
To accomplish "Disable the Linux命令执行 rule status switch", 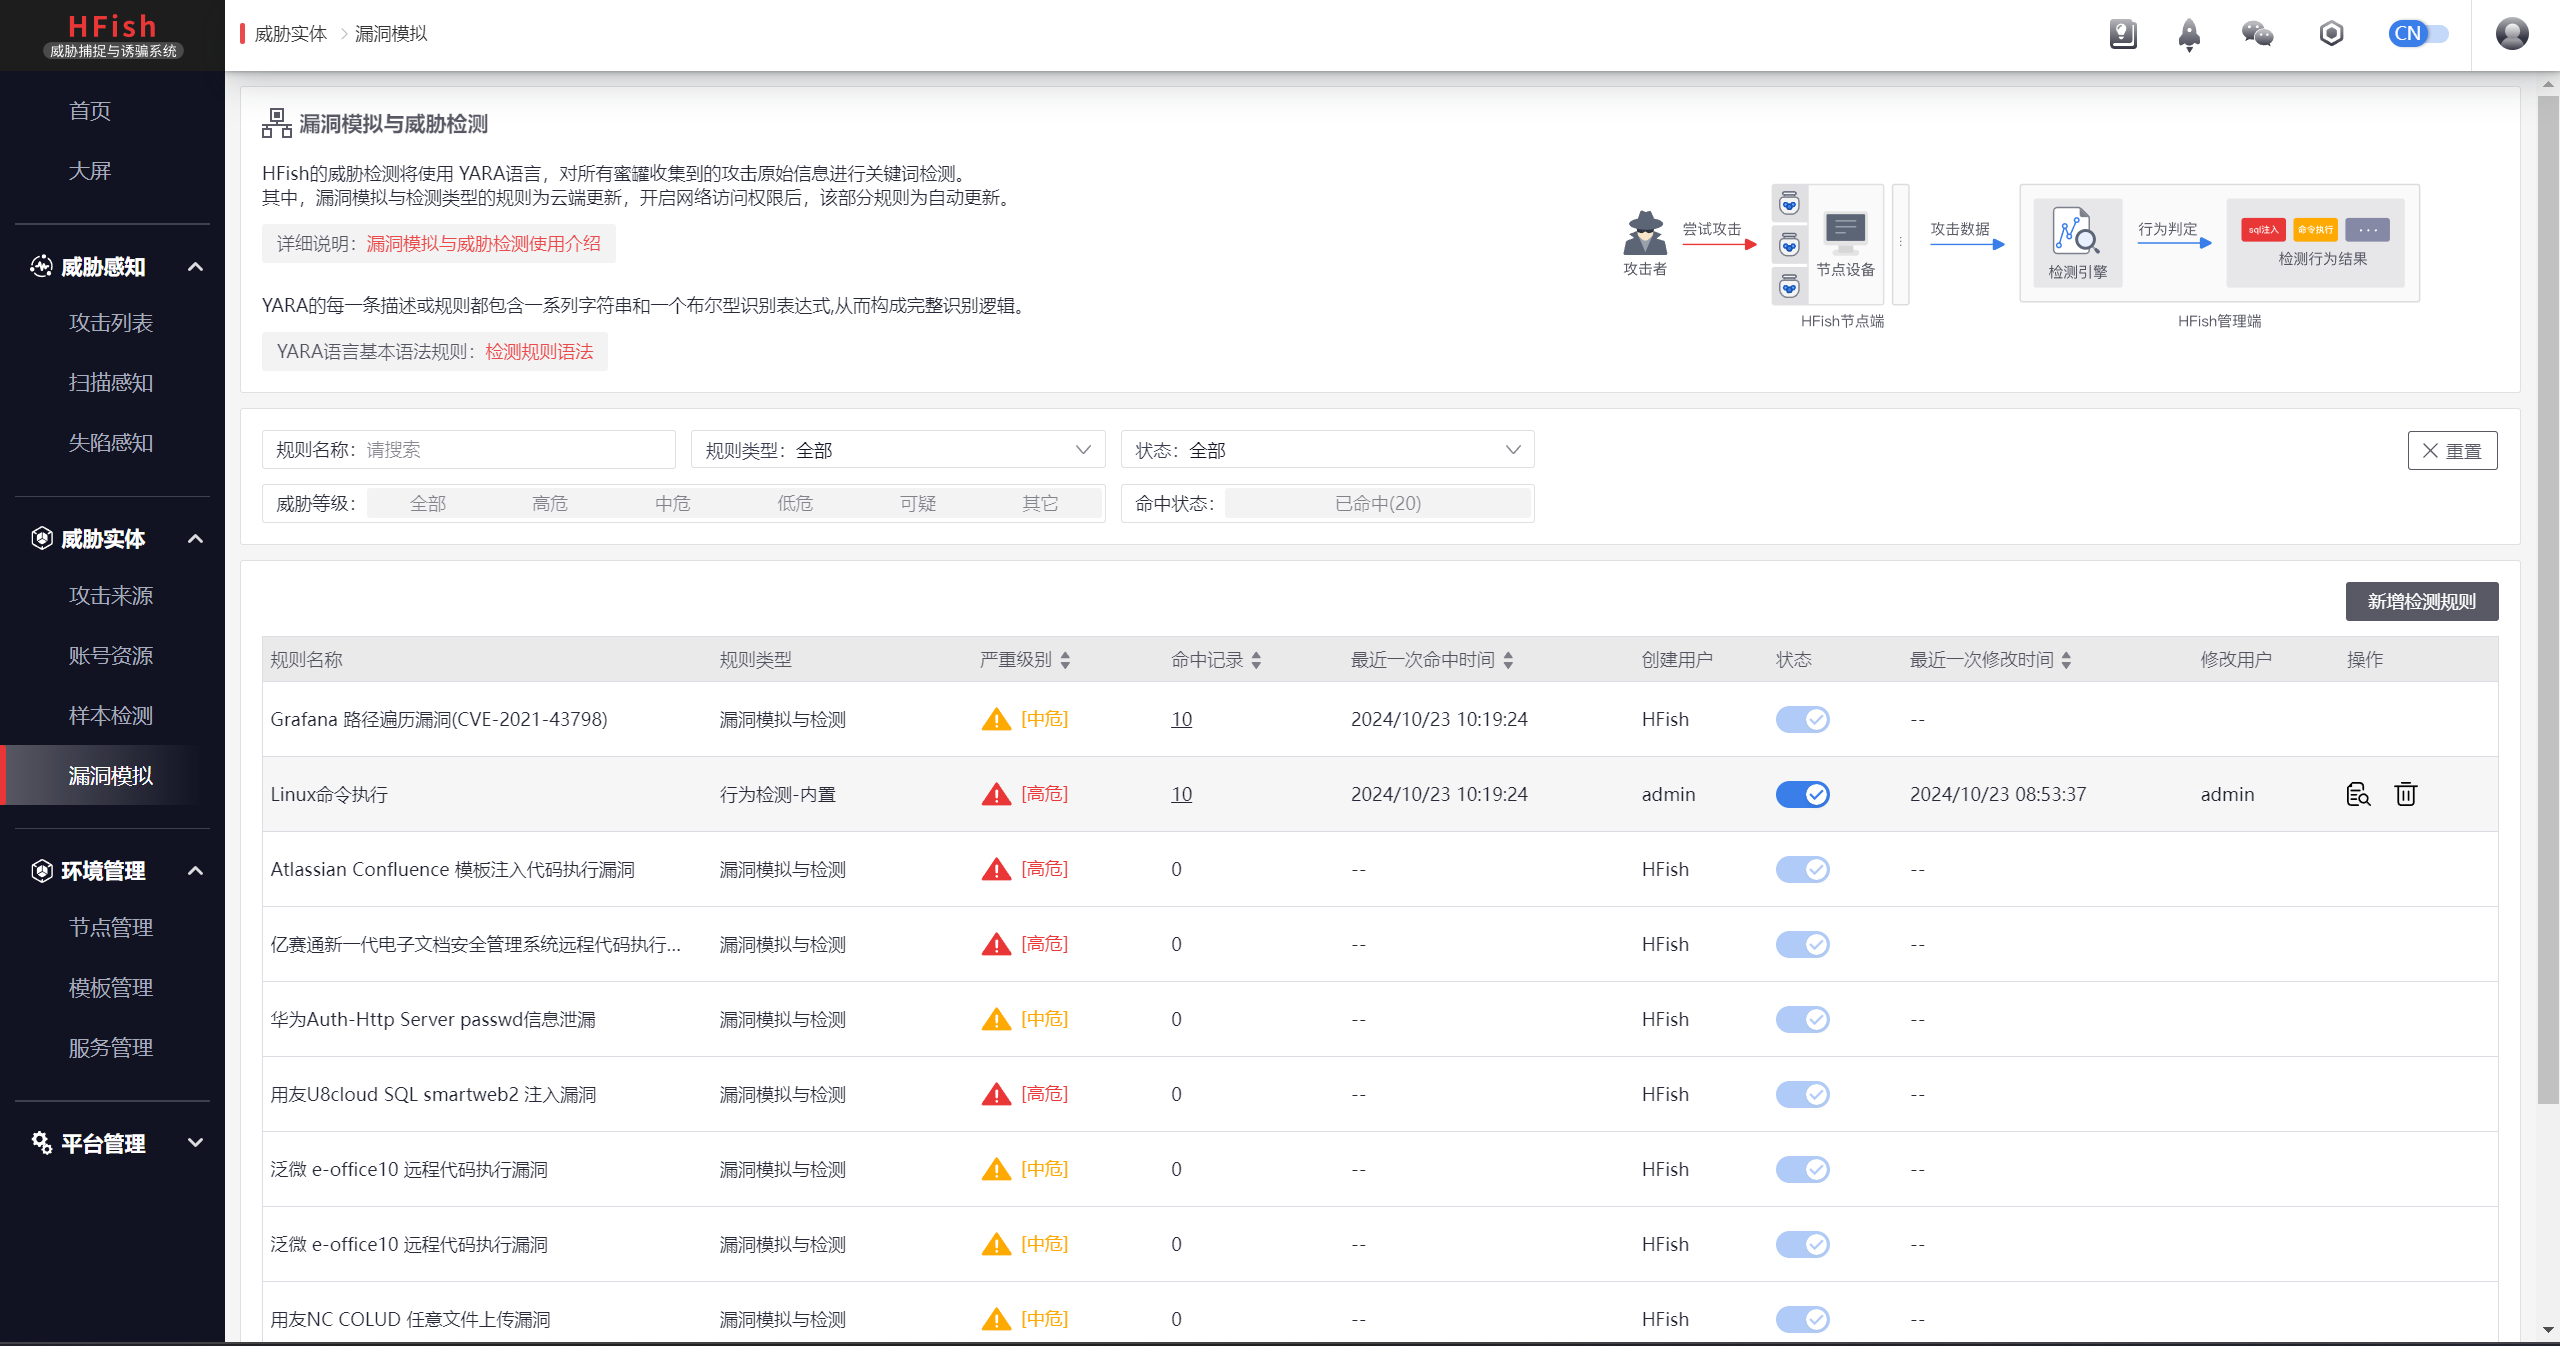I will [x=1802, y=794].
